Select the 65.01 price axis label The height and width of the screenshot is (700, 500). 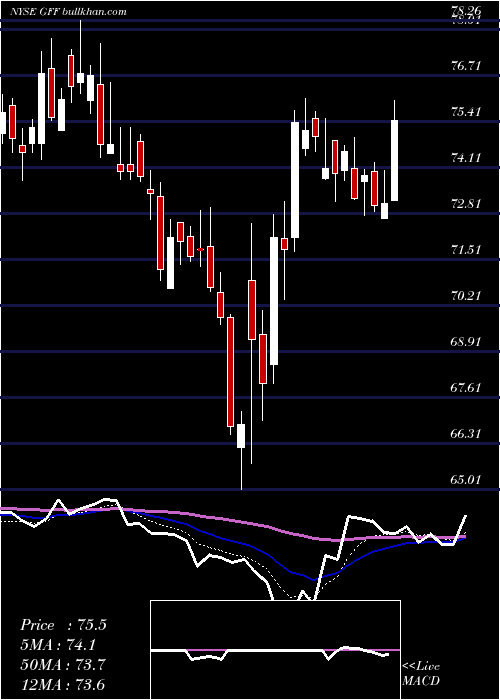[x=466, y=479]
